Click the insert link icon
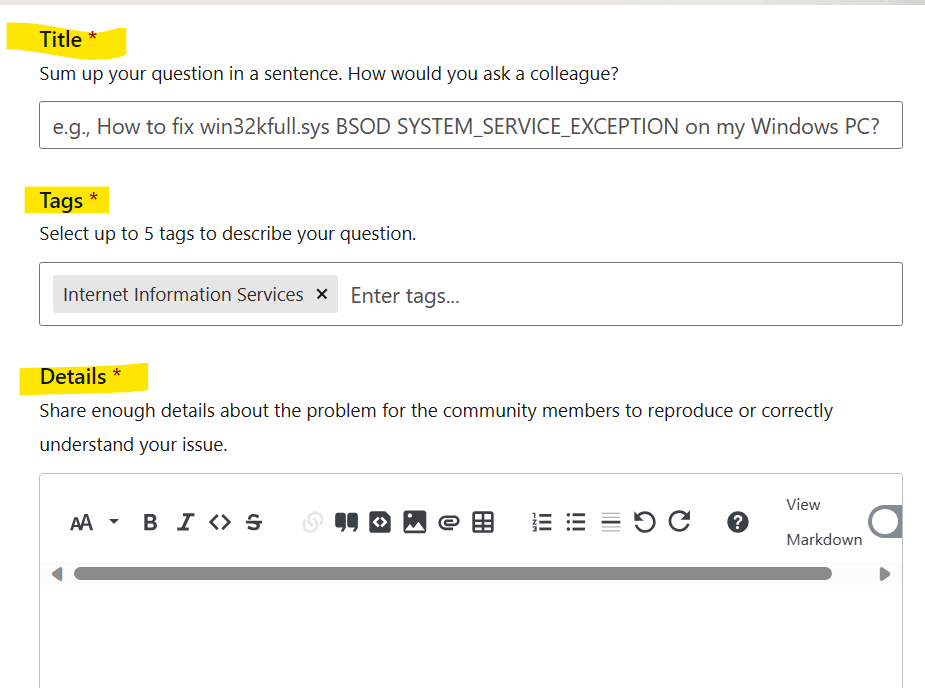925x688 pixels. point(312,522)
